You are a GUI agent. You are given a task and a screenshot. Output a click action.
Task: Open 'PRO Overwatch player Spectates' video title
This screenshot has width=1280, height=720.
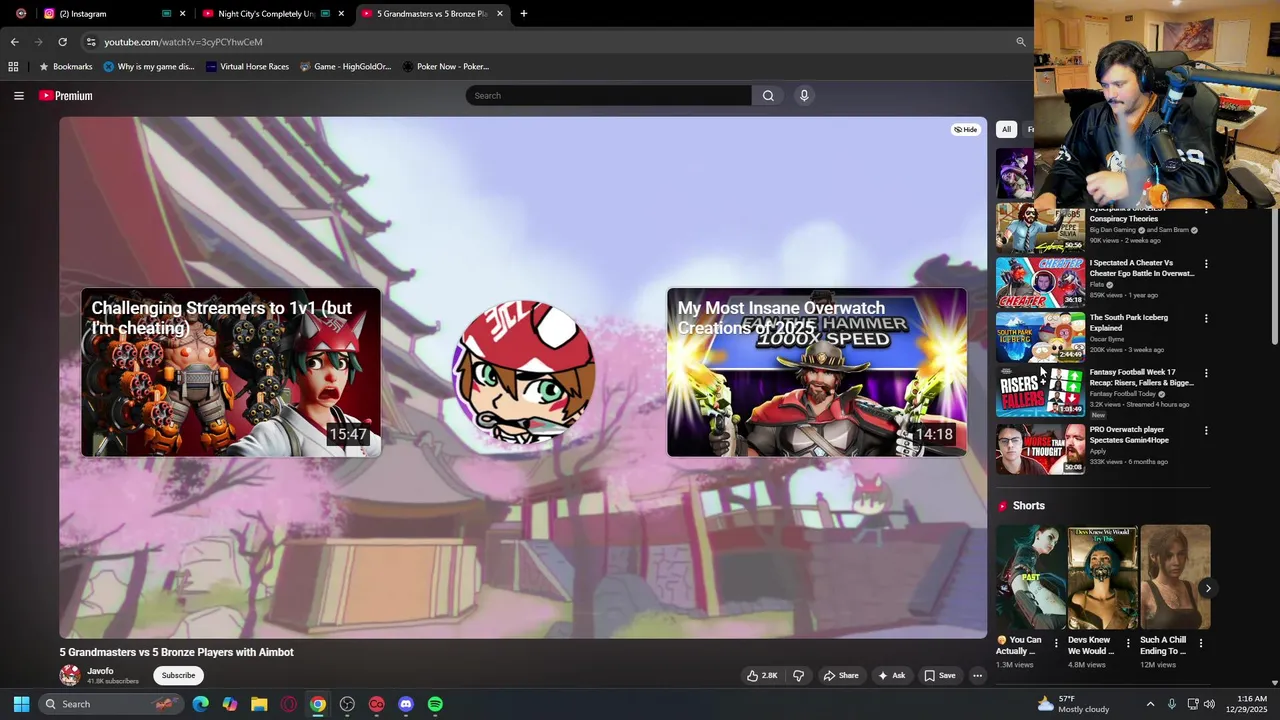pyautogui.click(x=1129, y=435)
